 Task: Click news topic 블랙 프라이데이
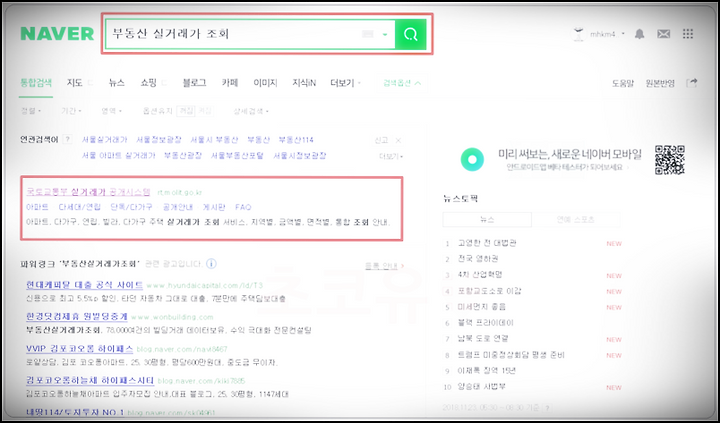click(x=485, y=323)
